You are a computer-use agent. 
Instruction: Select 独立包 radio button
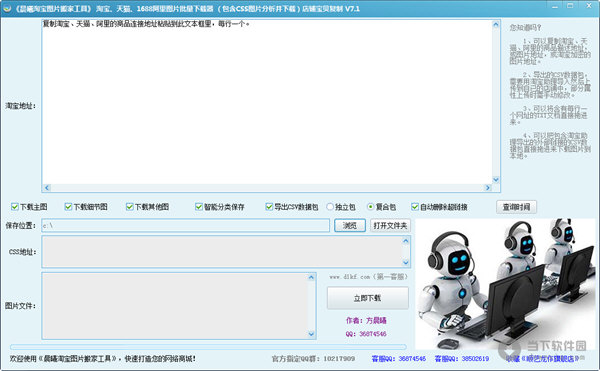(x=330, y=207)
